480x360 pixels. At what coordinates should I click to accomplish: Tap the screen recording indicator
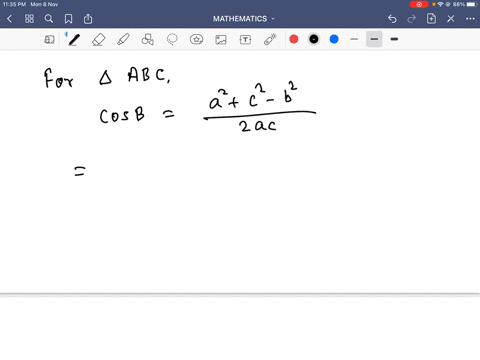point(419,4)
